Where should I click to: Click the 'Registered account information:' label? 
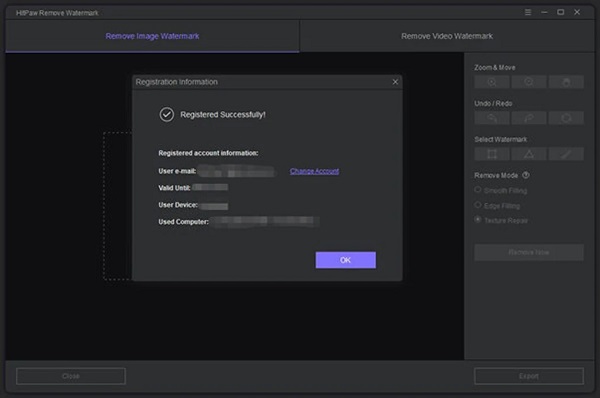(x=208, y=153)
